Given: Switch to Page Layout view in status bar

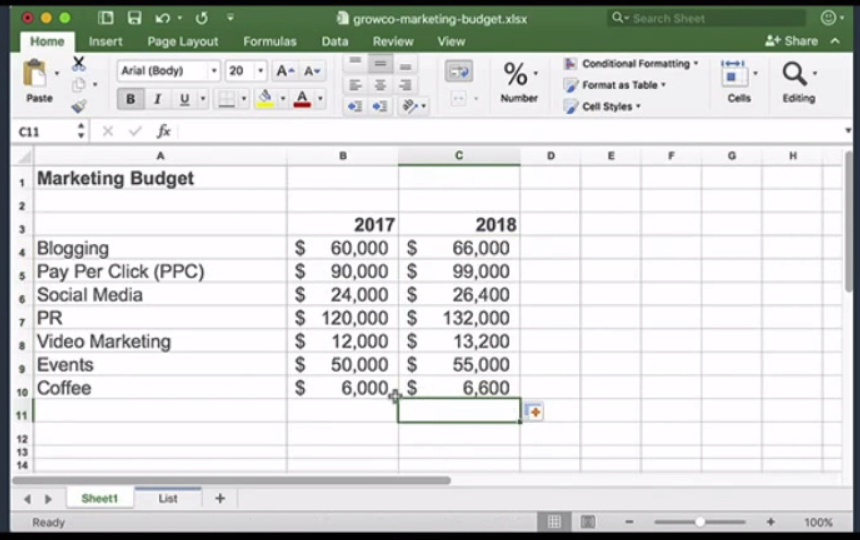Looking at the screenshot, I should pyautogui.click(x=587, y=522).
